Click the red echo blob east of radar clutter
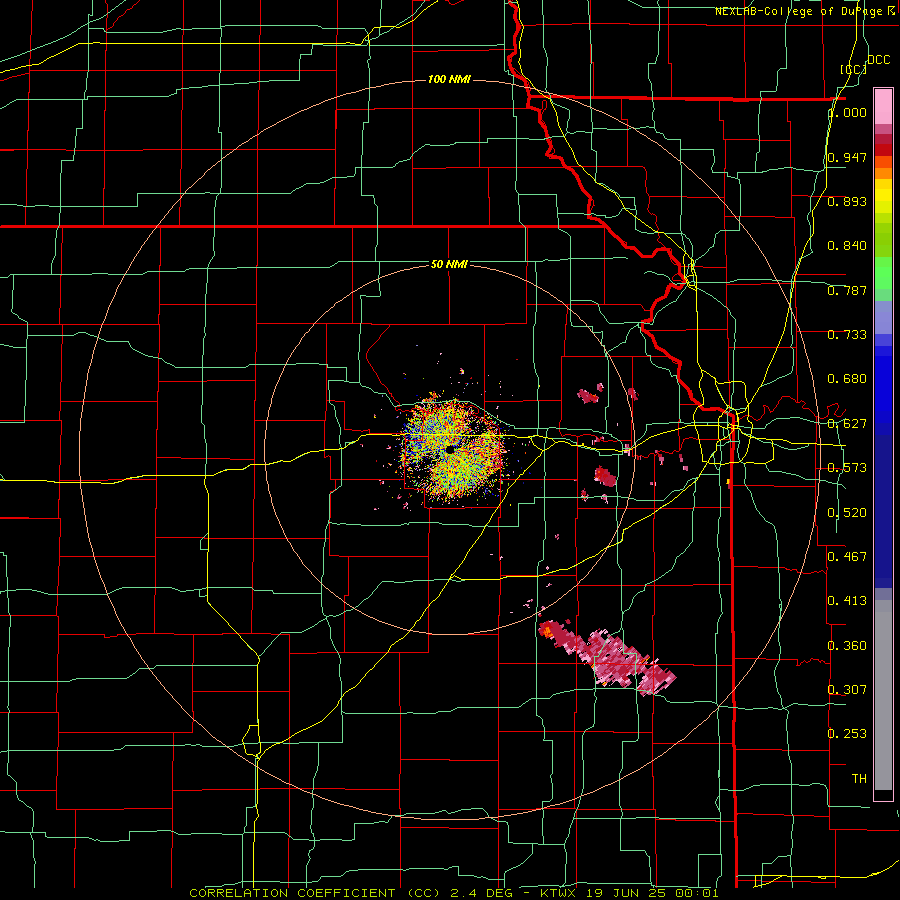The width and height of the screenshot is (900, 900). click(x=604, y=476)
